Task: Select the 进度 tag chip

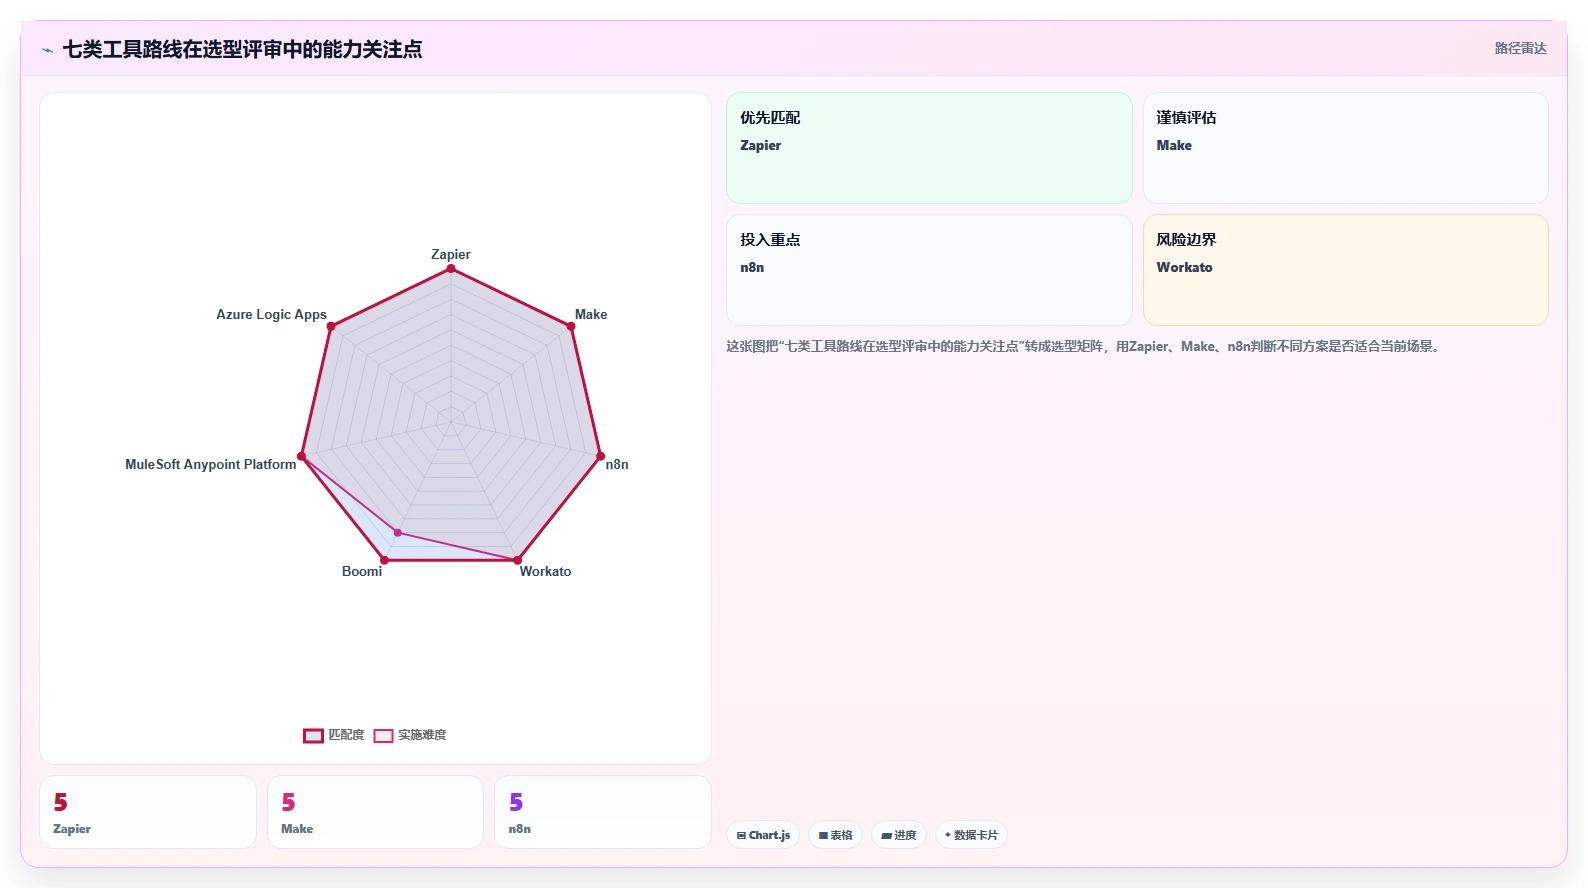Action: point(899,835)
